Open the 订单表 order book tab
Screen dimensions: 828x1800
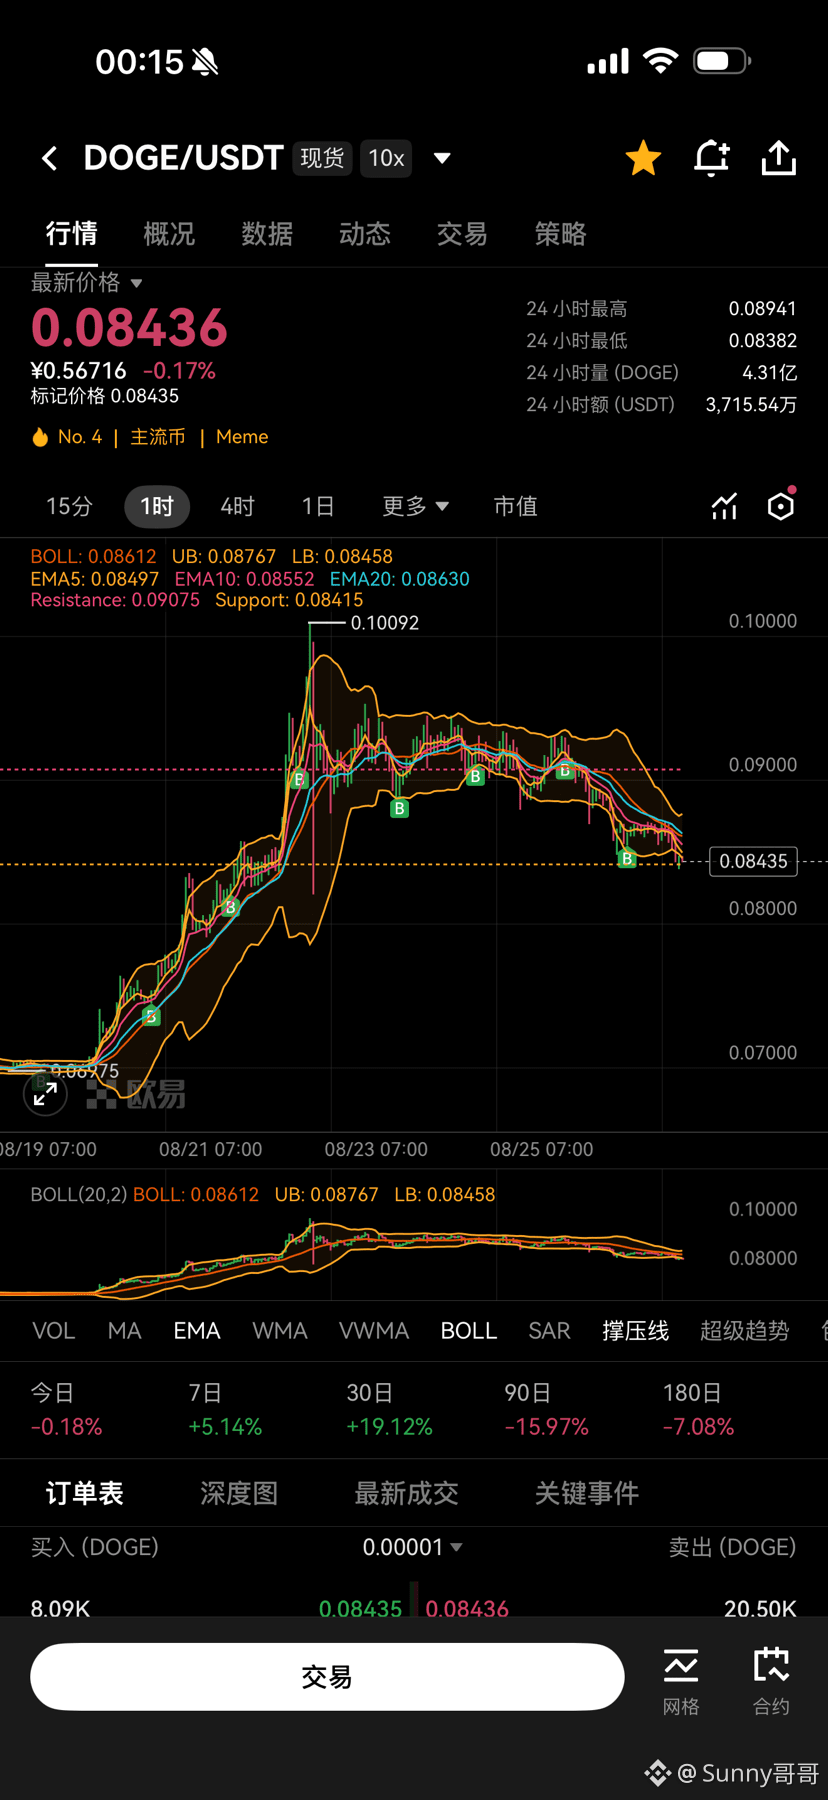tap(85, 1494)
